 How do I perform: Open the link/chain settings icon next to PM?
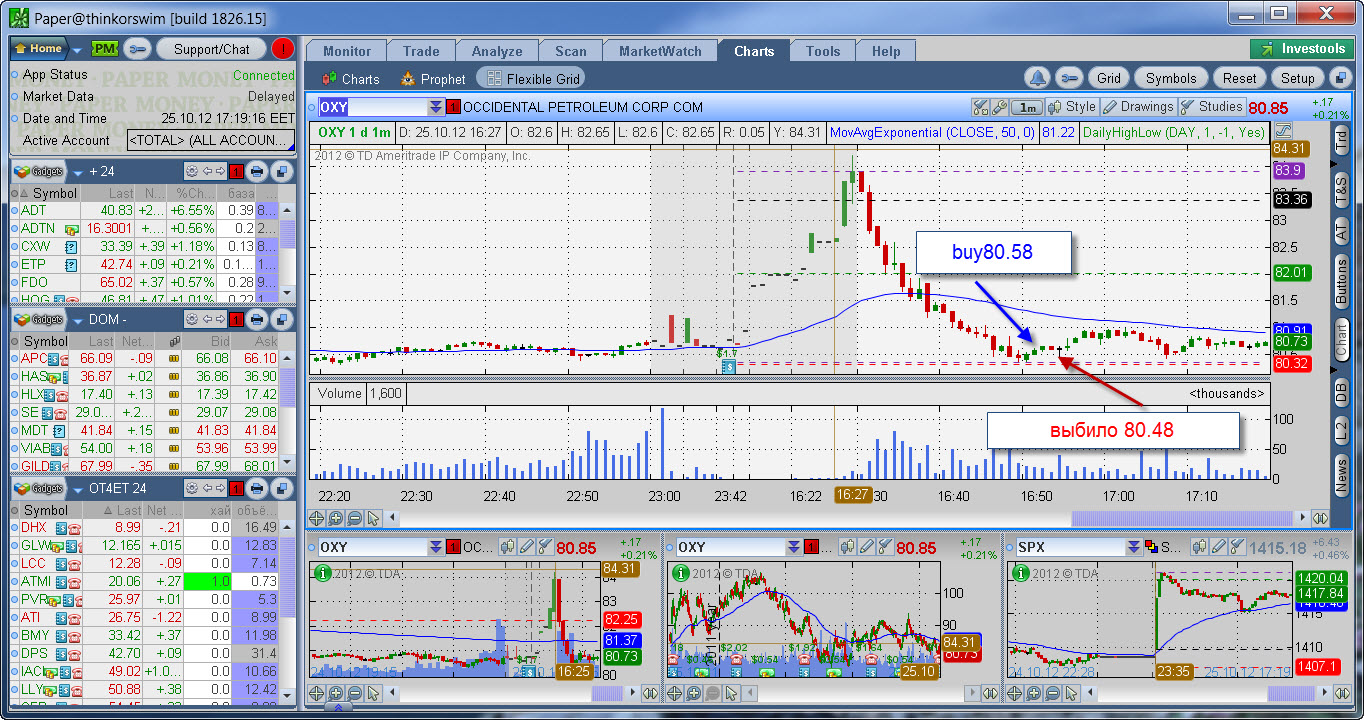(x=138, y=48)
